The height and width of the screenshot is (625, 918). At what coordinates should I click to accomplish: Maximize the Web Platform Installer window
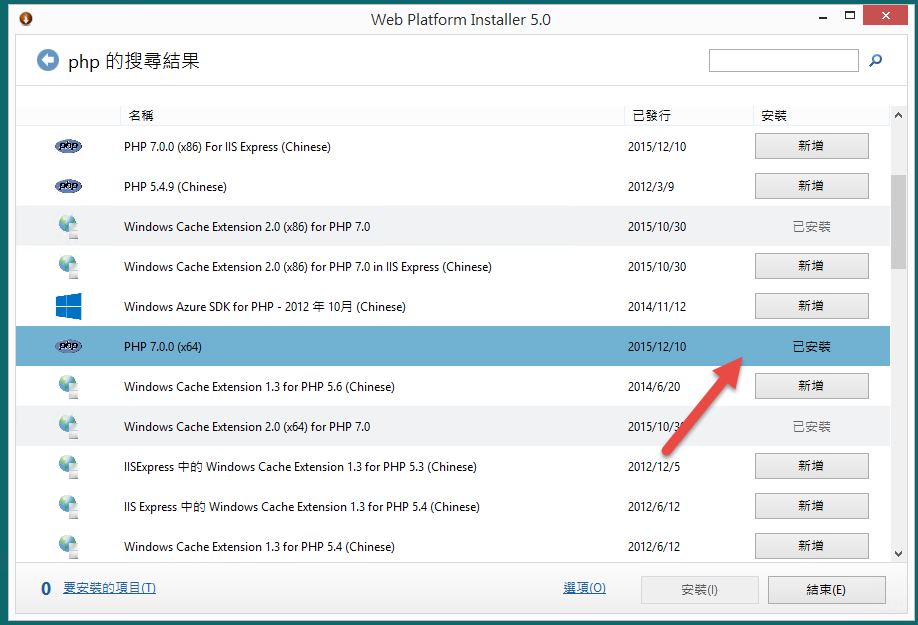tap(850, 16)
